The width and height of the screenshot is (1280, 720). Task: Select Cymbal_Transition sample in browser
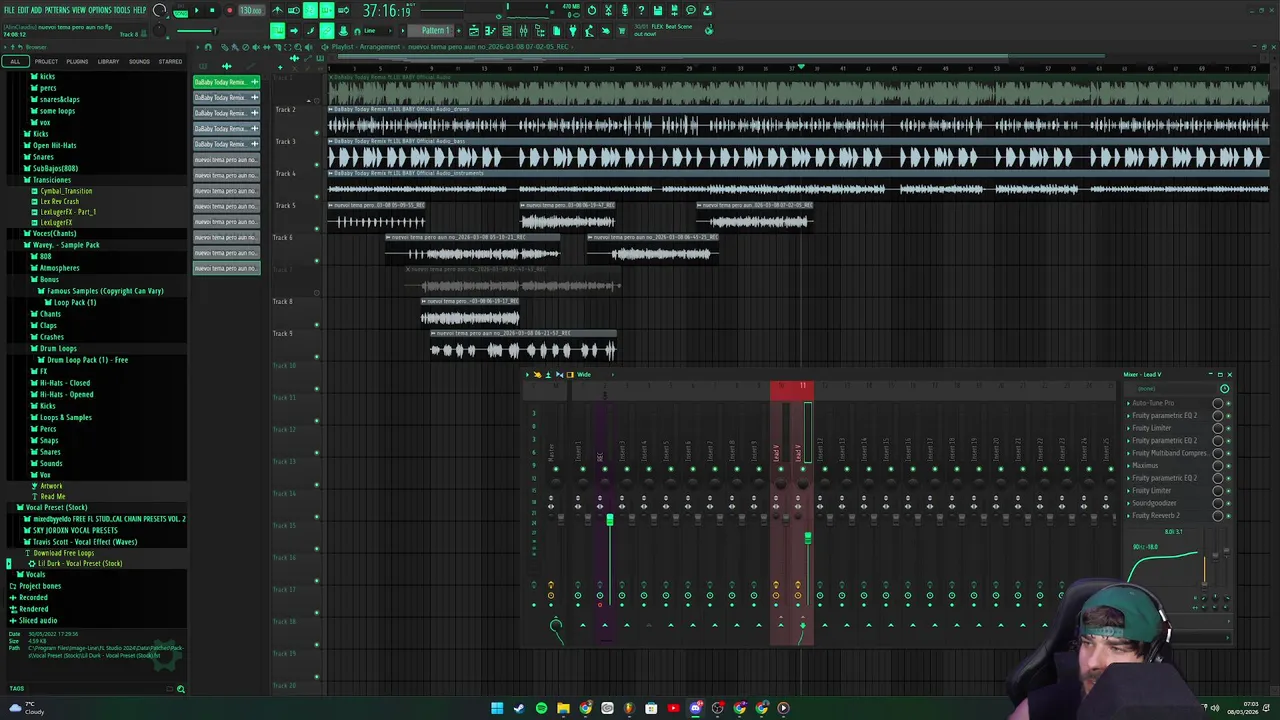pos(66,190)
